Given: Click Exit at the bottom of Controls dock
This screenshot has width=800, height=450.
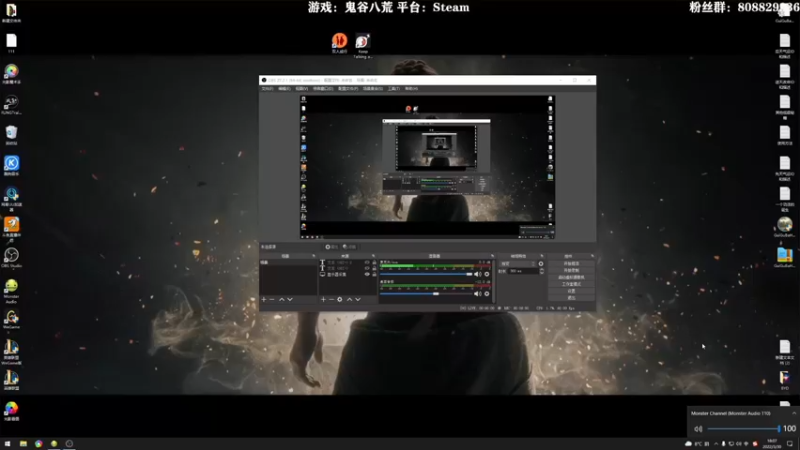Looking at the screenshot, I should coord(571,297).
